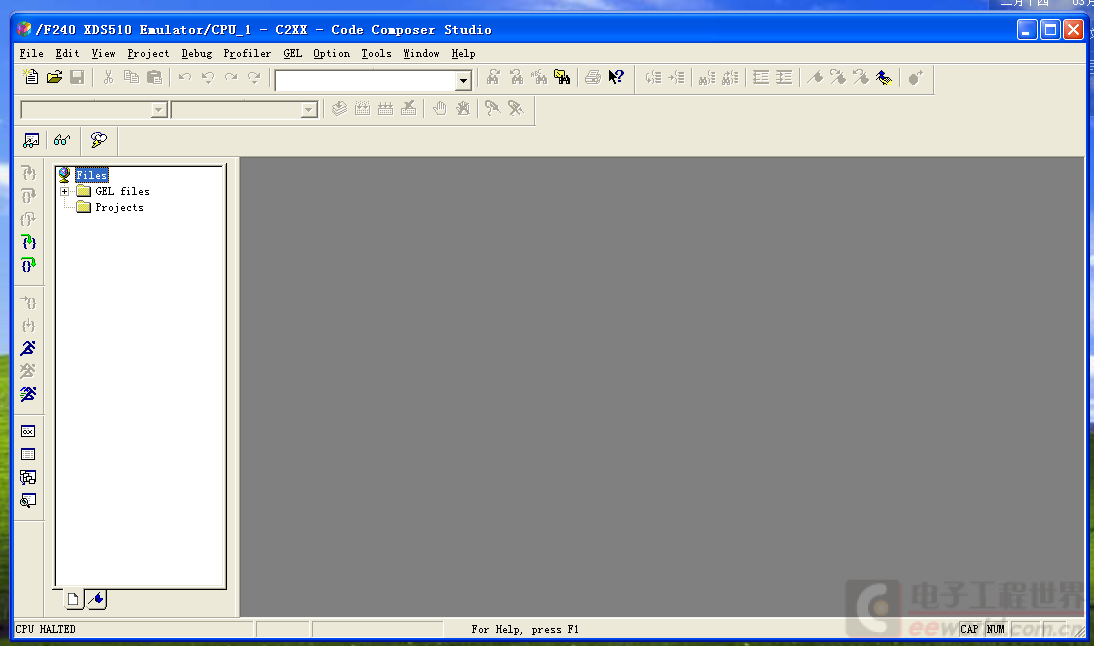This screenshot has width=1094, height=646.
Task: View memory with the table window icon
Action: pos(28,455)
